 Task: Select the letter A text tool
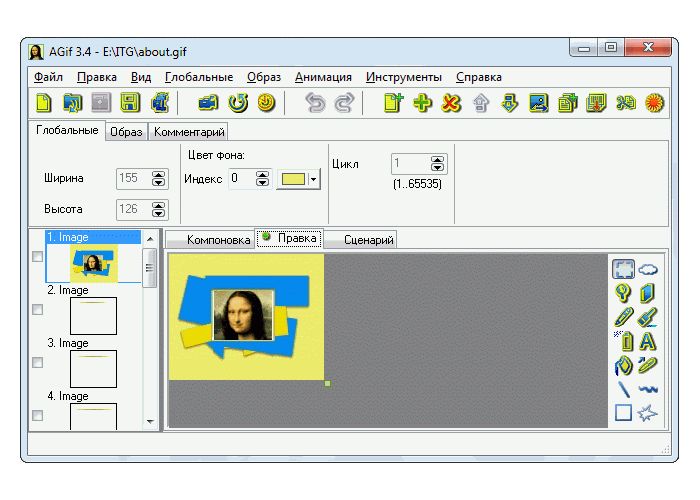tap(648, 342)
